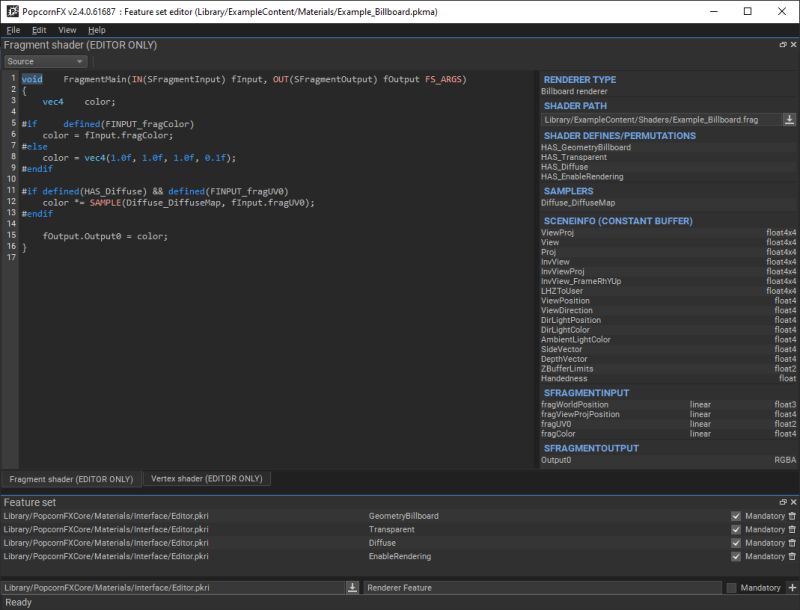800x610 pixels.
Task: Toggle Mandatory checkbox for GeometryBillboard
Action: point(736,516)
